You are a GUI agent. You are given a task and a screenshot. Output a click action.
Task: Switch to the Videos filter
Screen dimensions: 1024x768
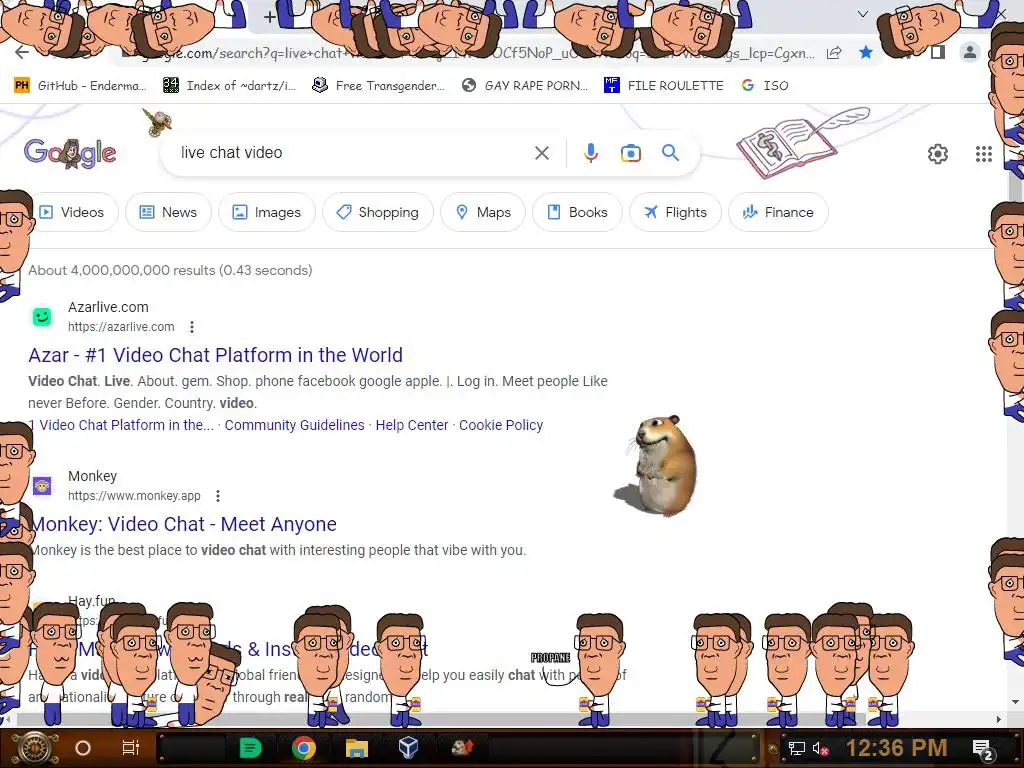(73, 212)
